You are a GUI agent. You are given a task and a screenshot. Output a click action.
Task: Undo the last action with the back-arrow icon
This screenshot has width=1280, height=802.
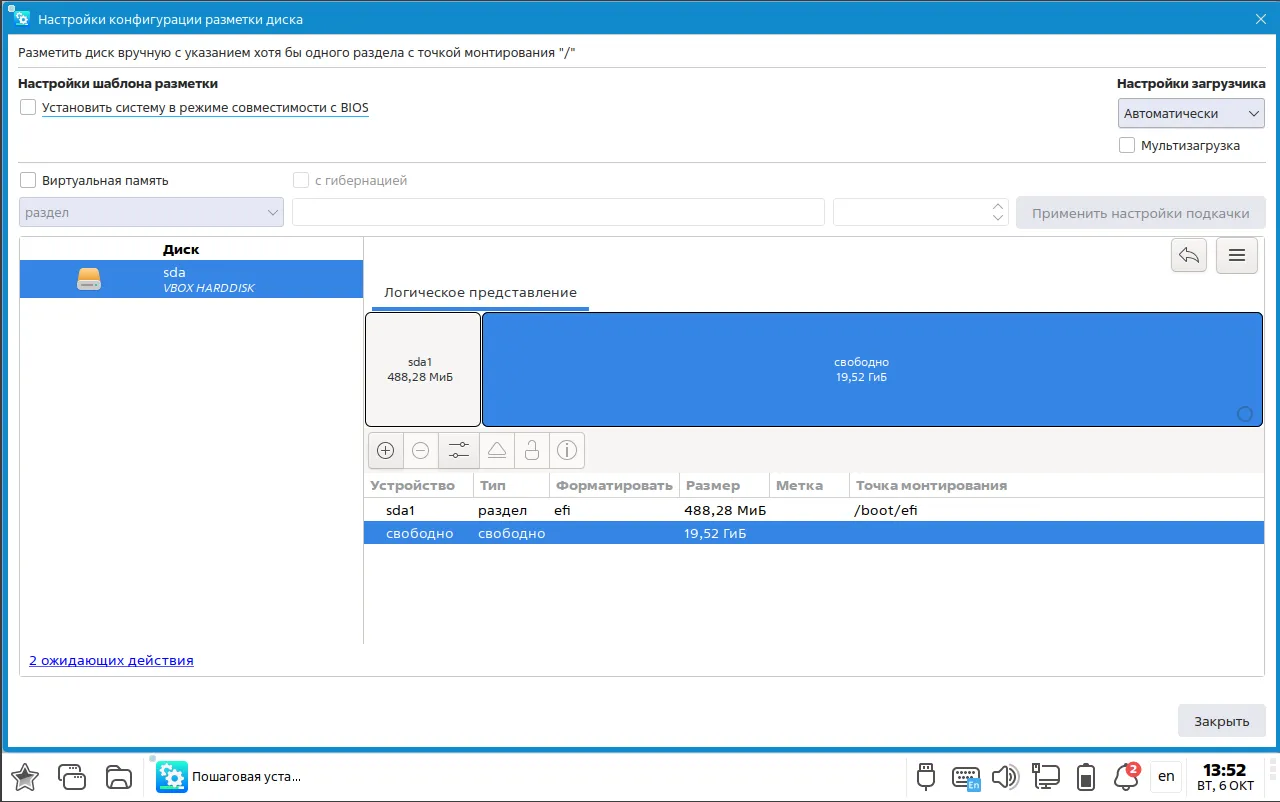(x=1189, y=255)
